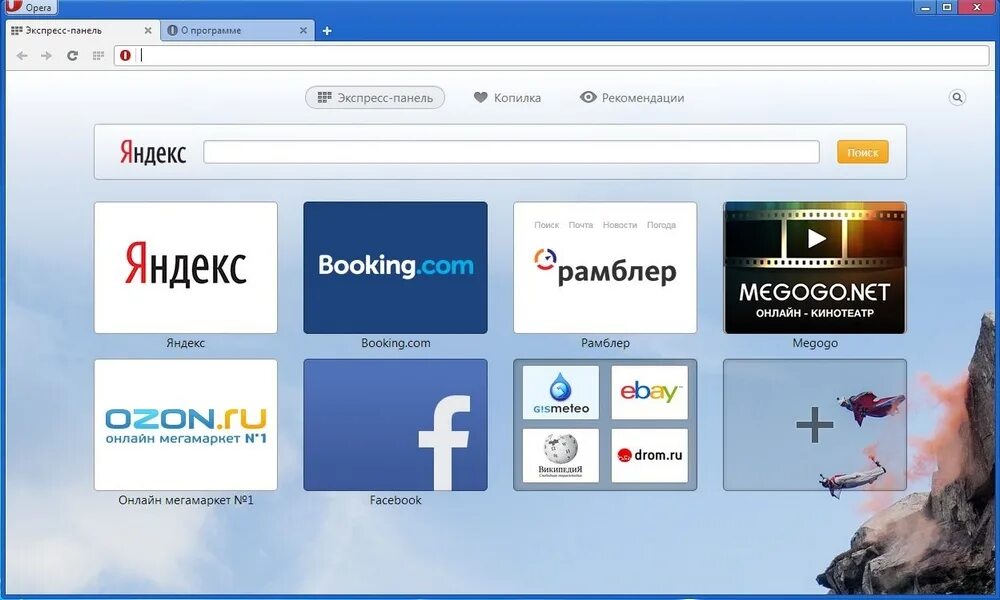The height and width of the screenshot is (600, 1000).
Task: Open the Opera main menu button
Action: 30,7
